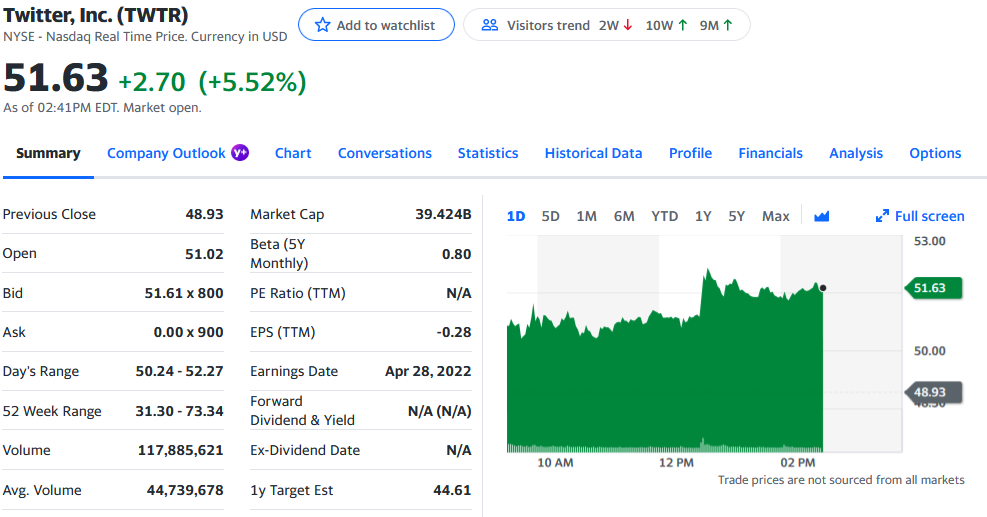Click the 1y Target Est value 44.61
This screenshot has width=987, height=517.
tap(452, 490)
